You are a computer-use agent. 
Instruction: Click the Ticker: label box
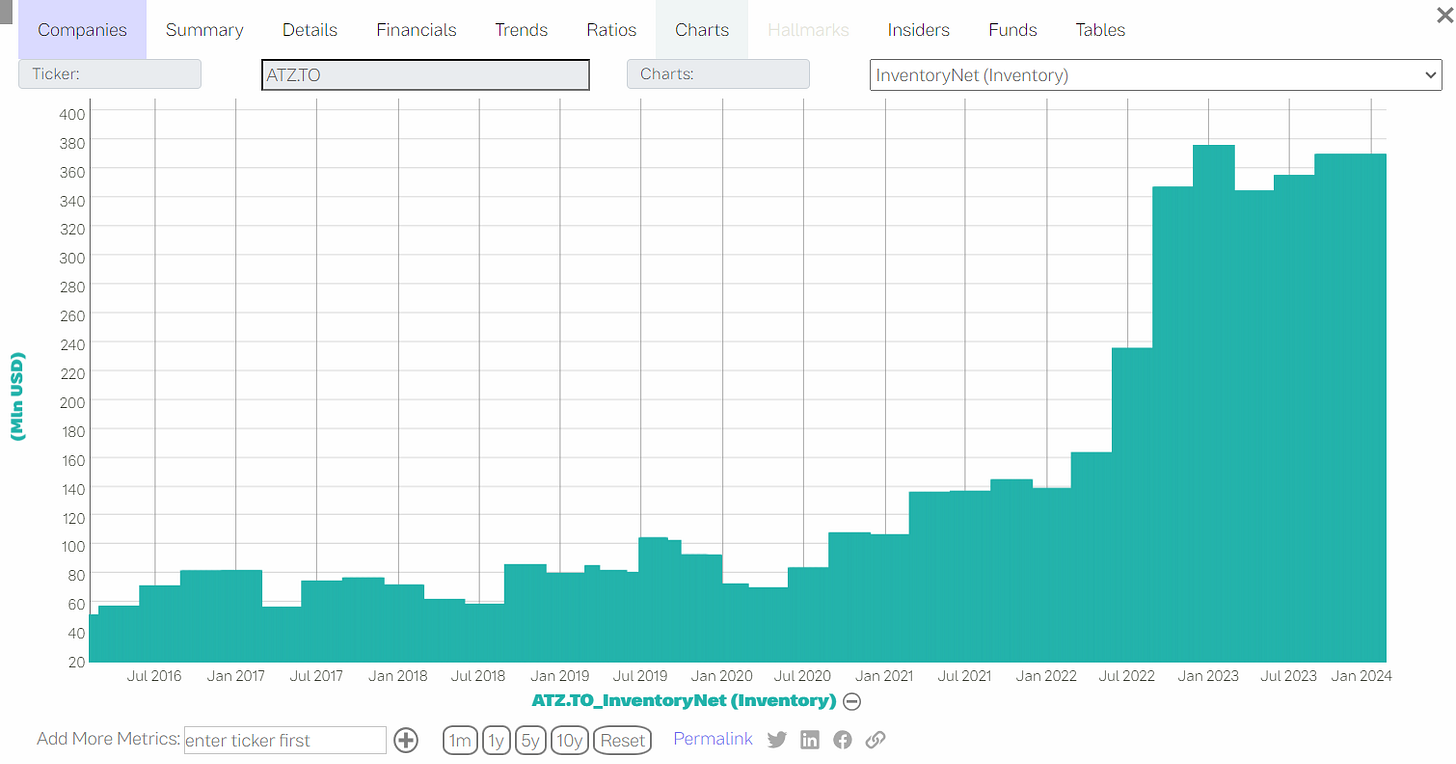click(x=110, y=74)
